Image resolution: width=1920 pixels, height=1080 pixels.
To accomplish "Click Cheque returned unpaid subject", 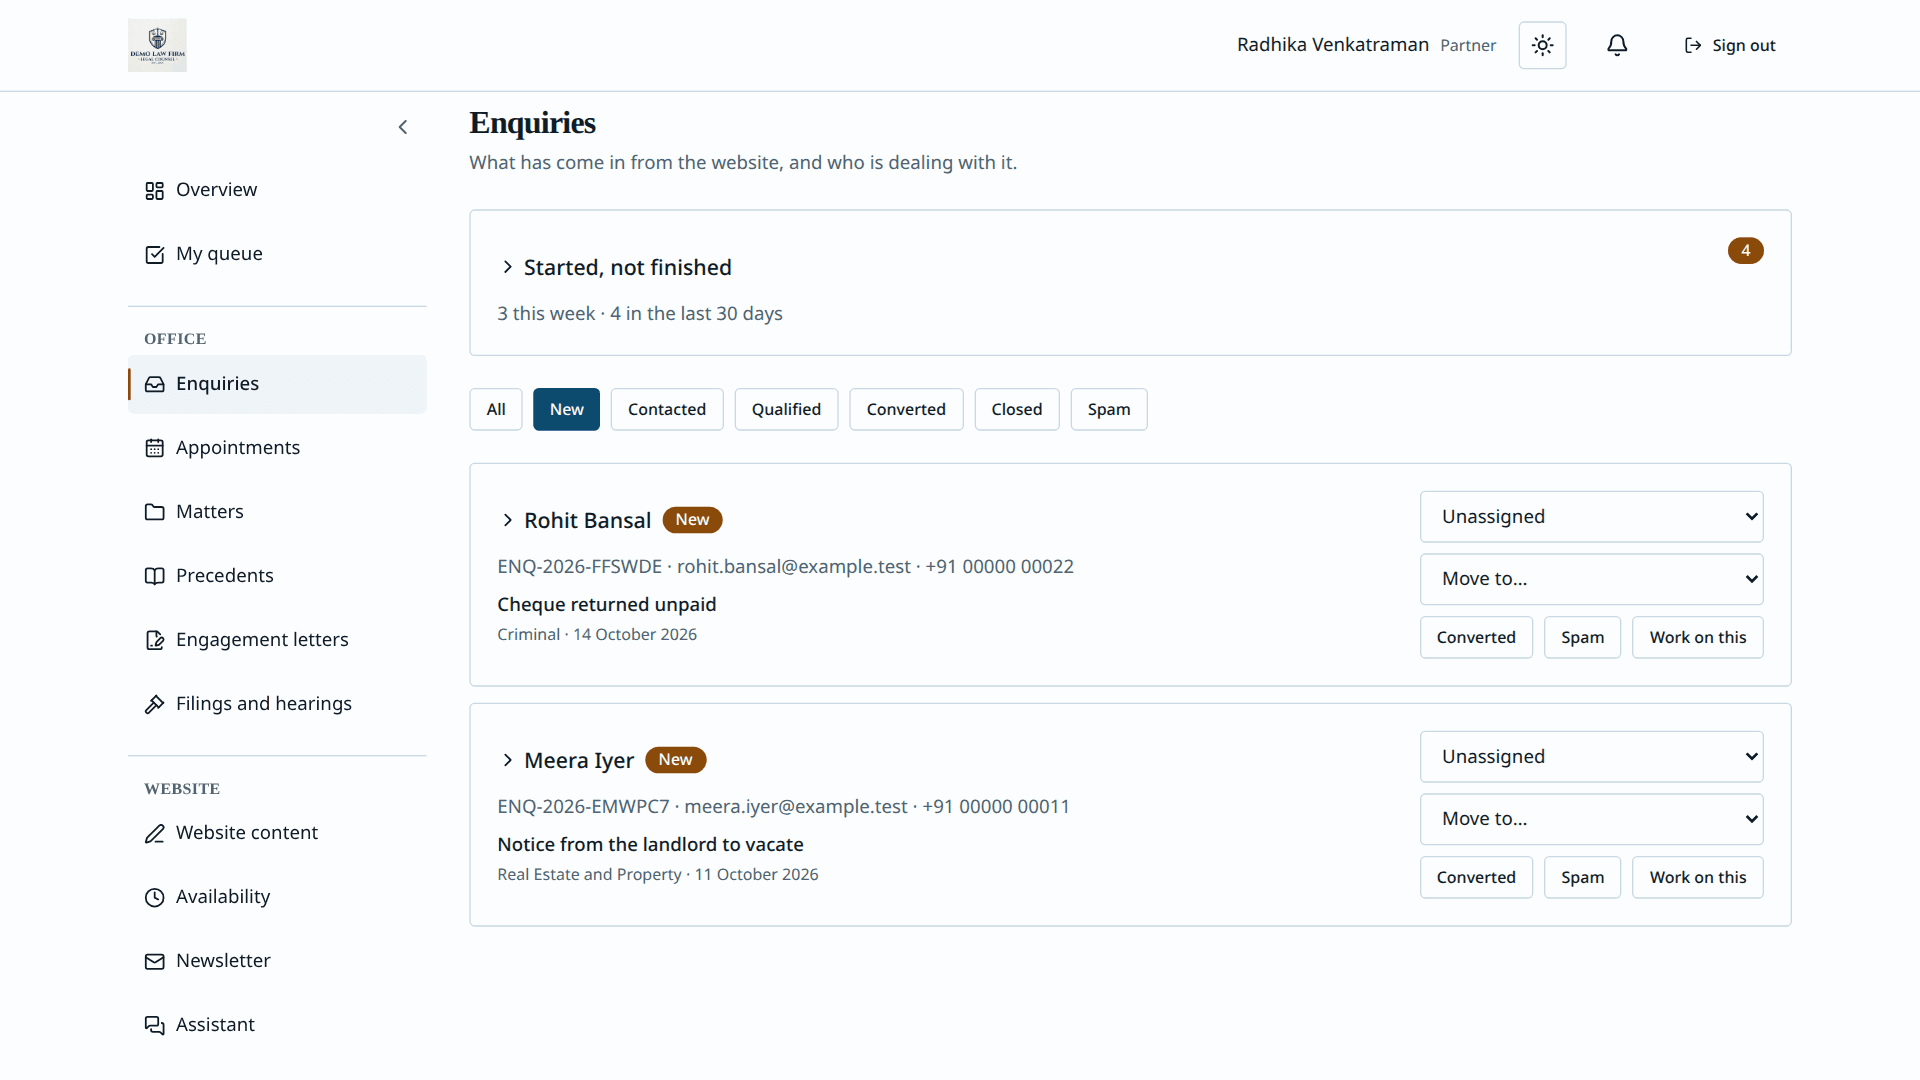I will (607, 604).
